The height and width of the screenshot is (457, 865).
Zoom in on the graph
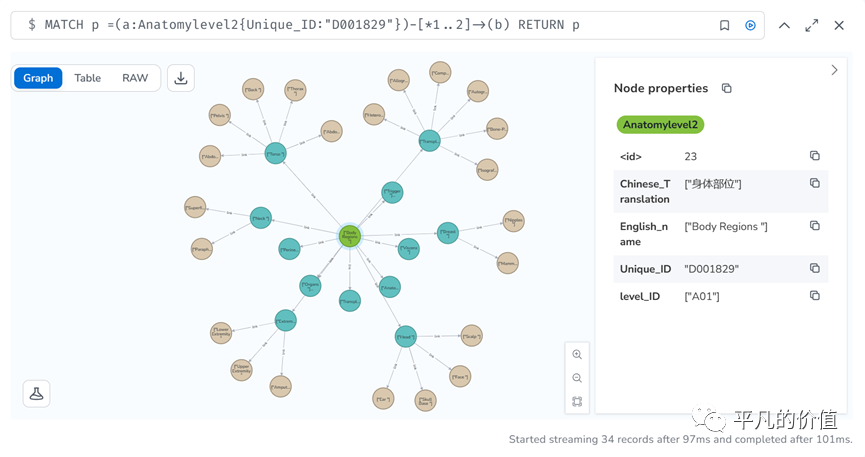click(577, 355)
